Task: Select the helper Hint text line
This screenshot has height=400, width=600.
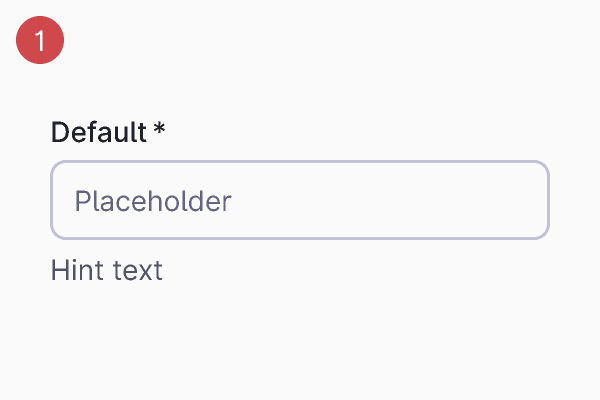Action: (x=106, y=270)
